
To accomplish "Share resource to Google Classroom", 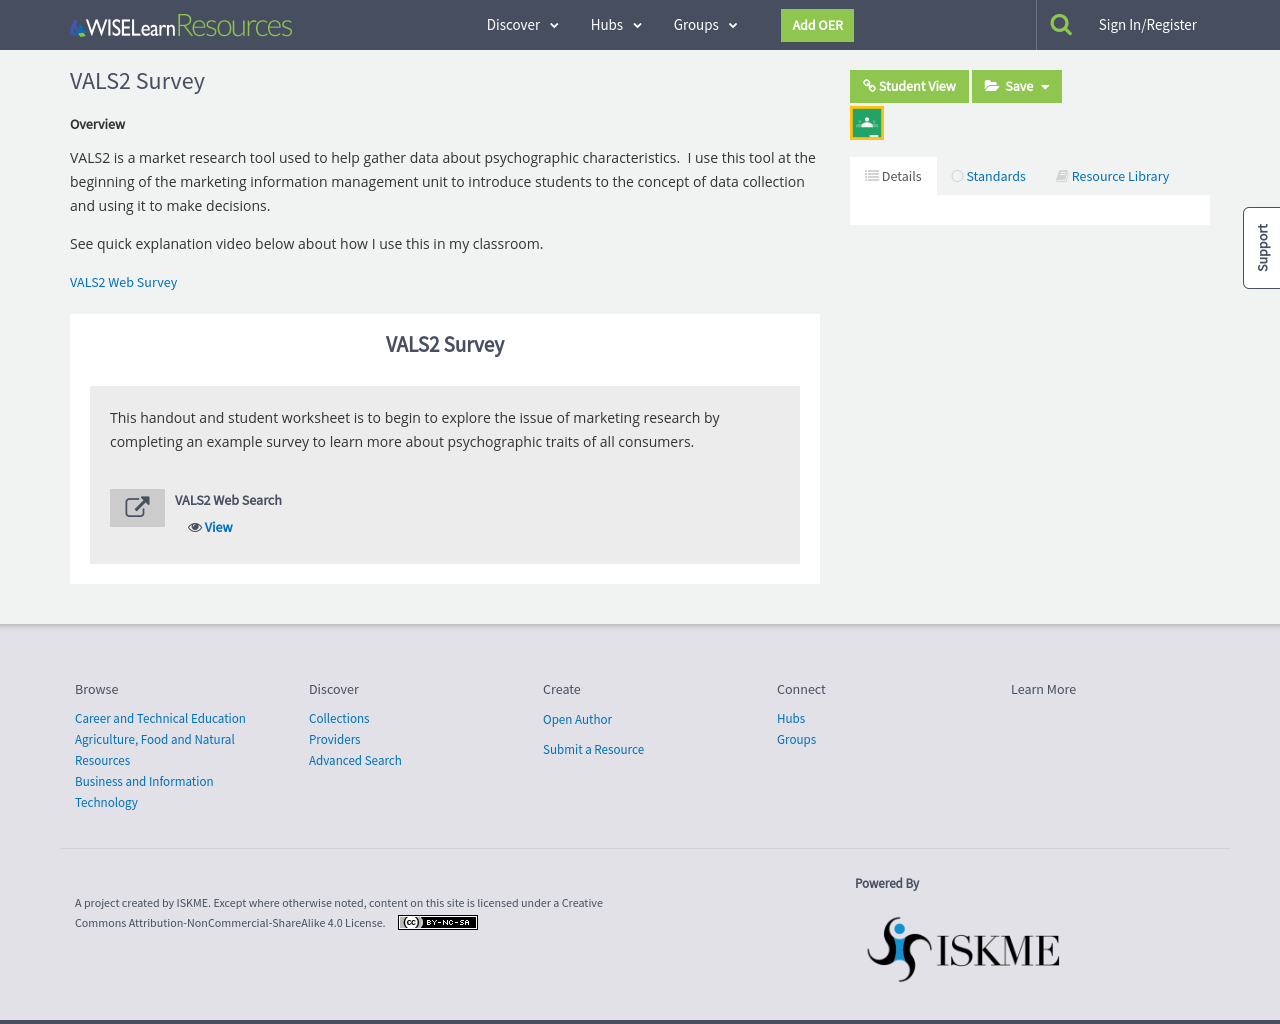I will click(866, 121).
